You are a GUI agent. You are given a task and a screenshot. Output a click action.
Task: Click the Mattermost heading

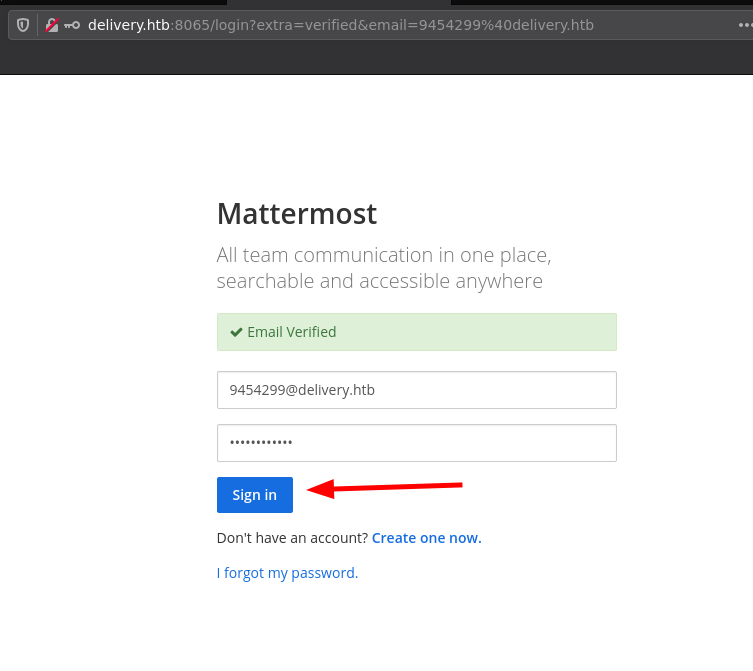tap(296, 213)
